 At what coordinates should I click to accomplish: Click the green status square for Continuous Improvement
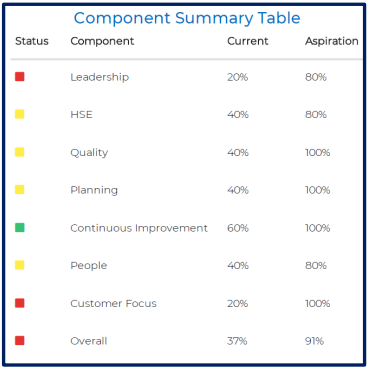pos(20,228)
